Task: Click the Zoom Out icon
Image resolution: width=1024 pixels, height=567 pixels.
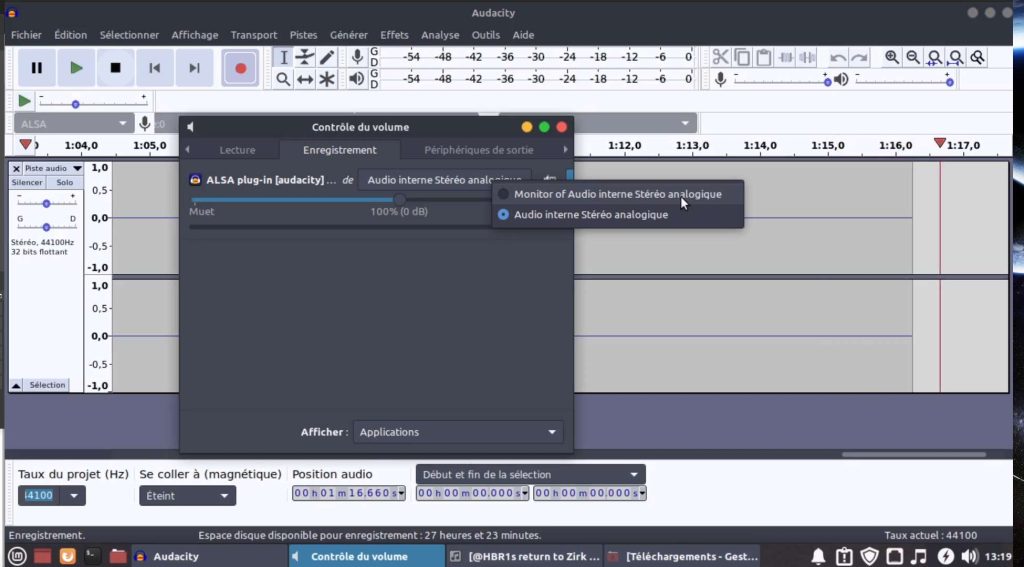Action: click(913, 57)
